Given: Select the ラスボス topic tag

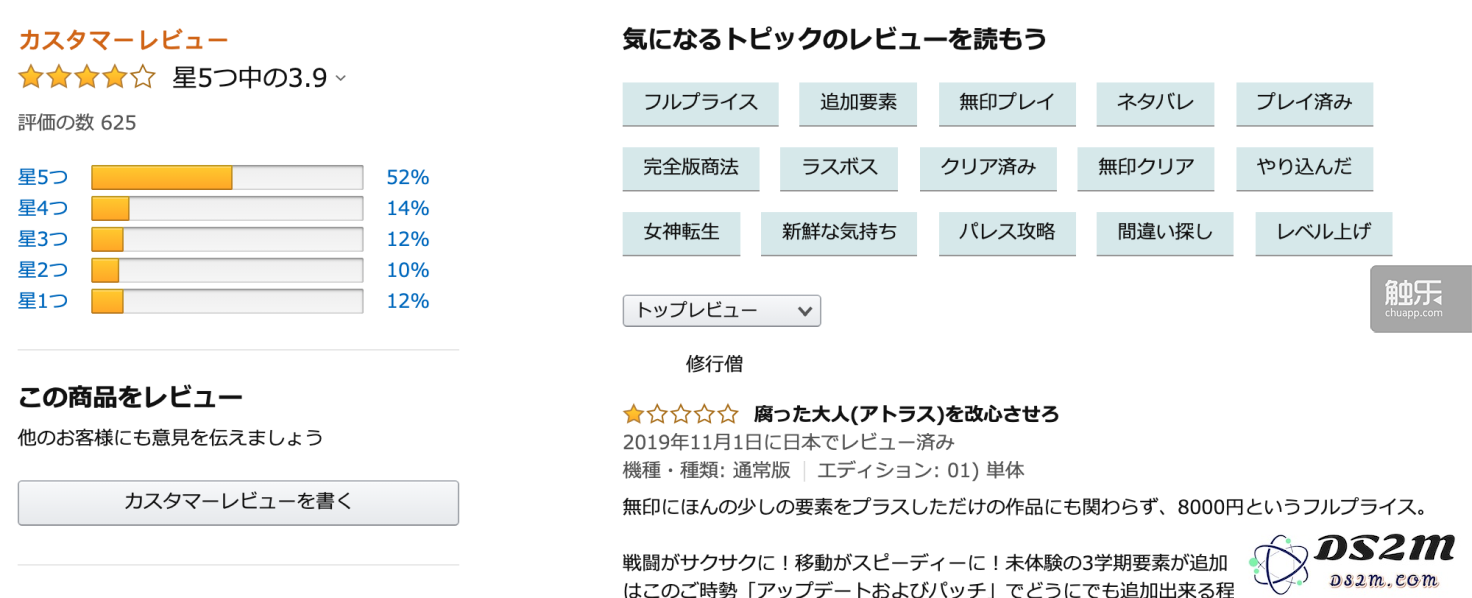Looking at the screenshot, I should [838, 168].
